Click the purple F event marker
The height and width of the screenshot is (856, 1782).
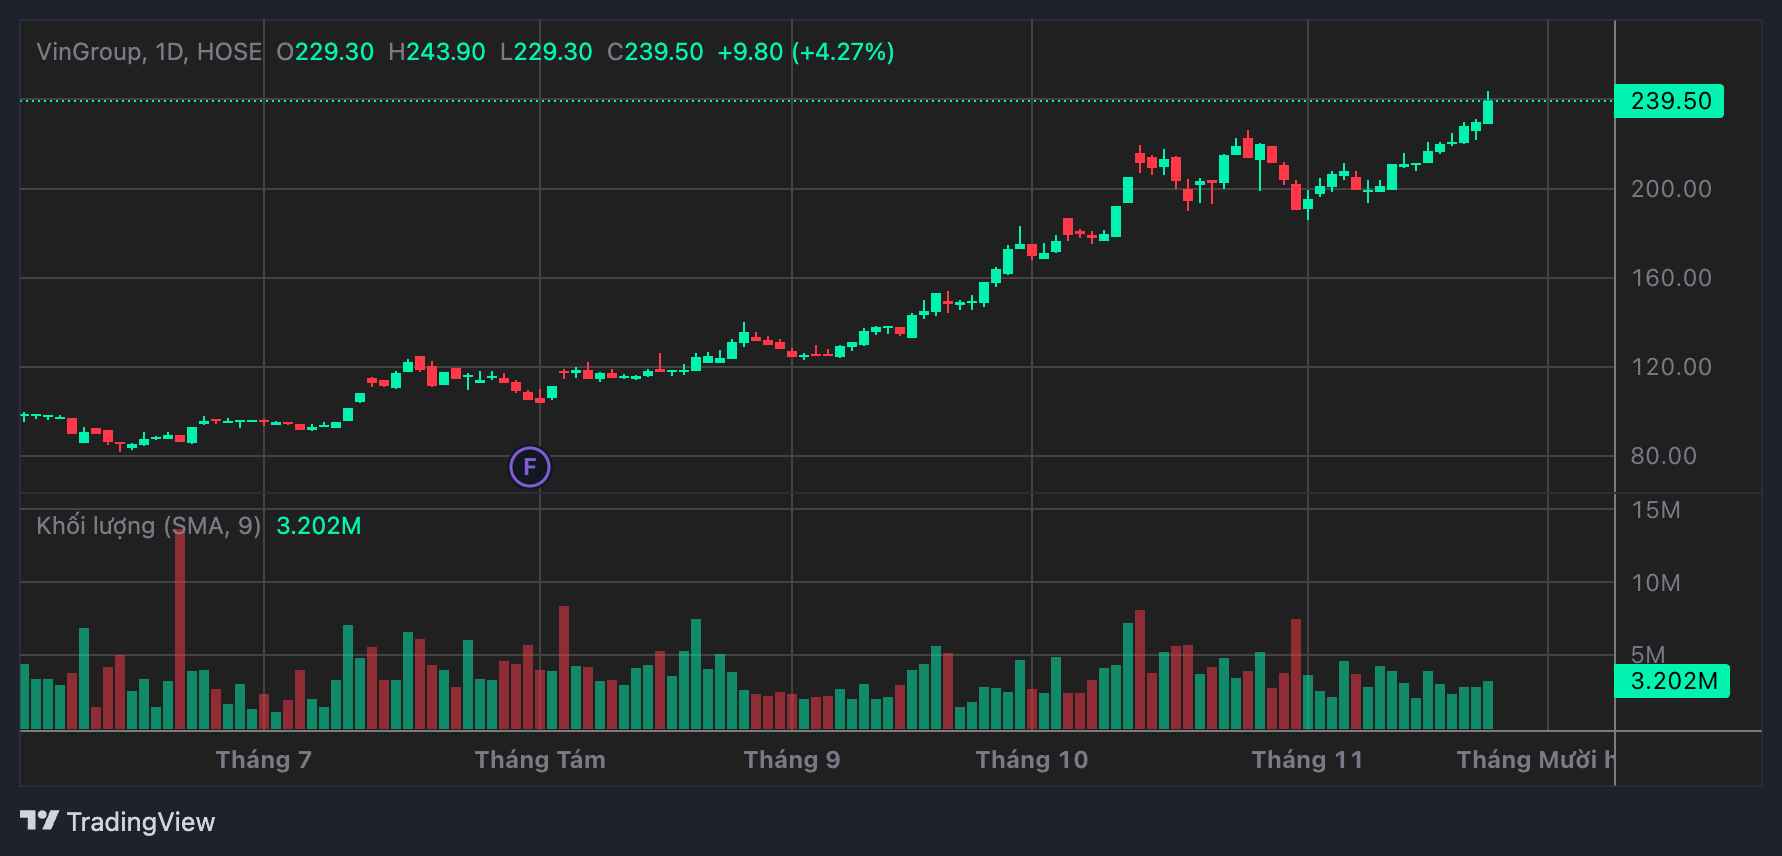click(x=530, y=467)
